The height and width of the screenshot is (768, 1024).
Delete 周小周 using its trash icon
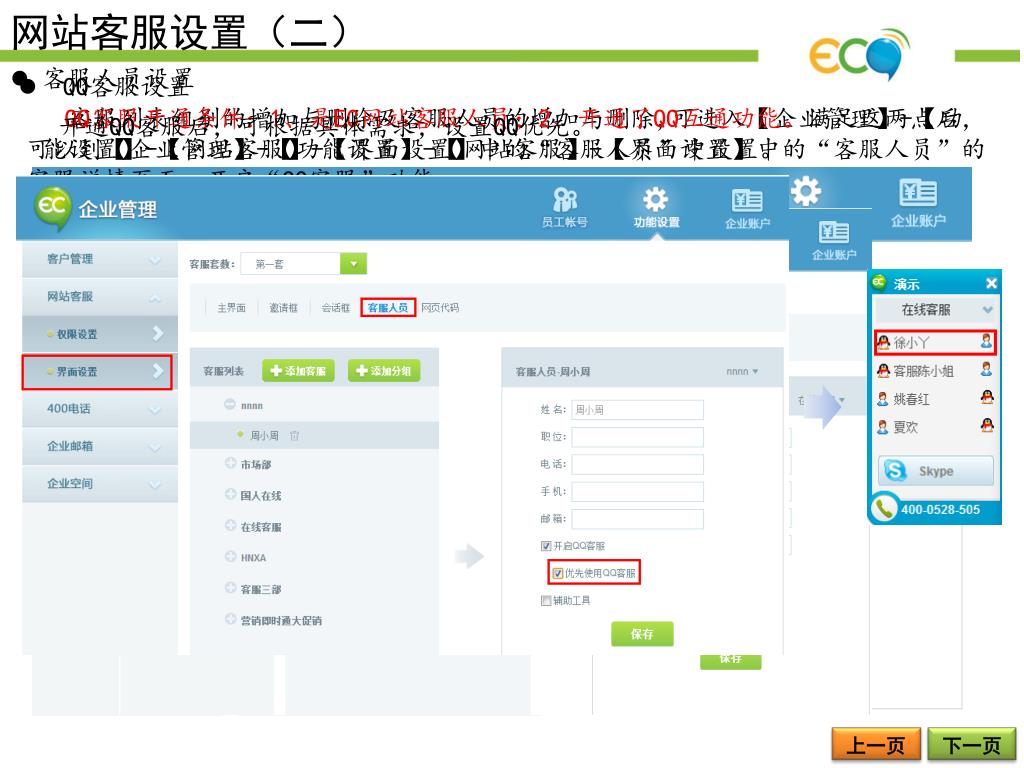[295, 436]
